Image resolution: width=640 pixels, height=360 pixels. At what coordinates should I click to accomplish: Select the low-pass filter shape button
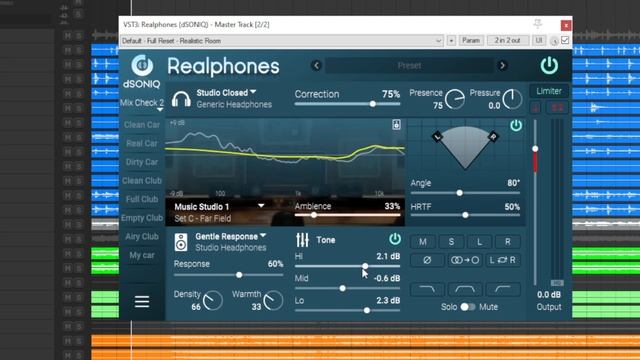point(427,289)
